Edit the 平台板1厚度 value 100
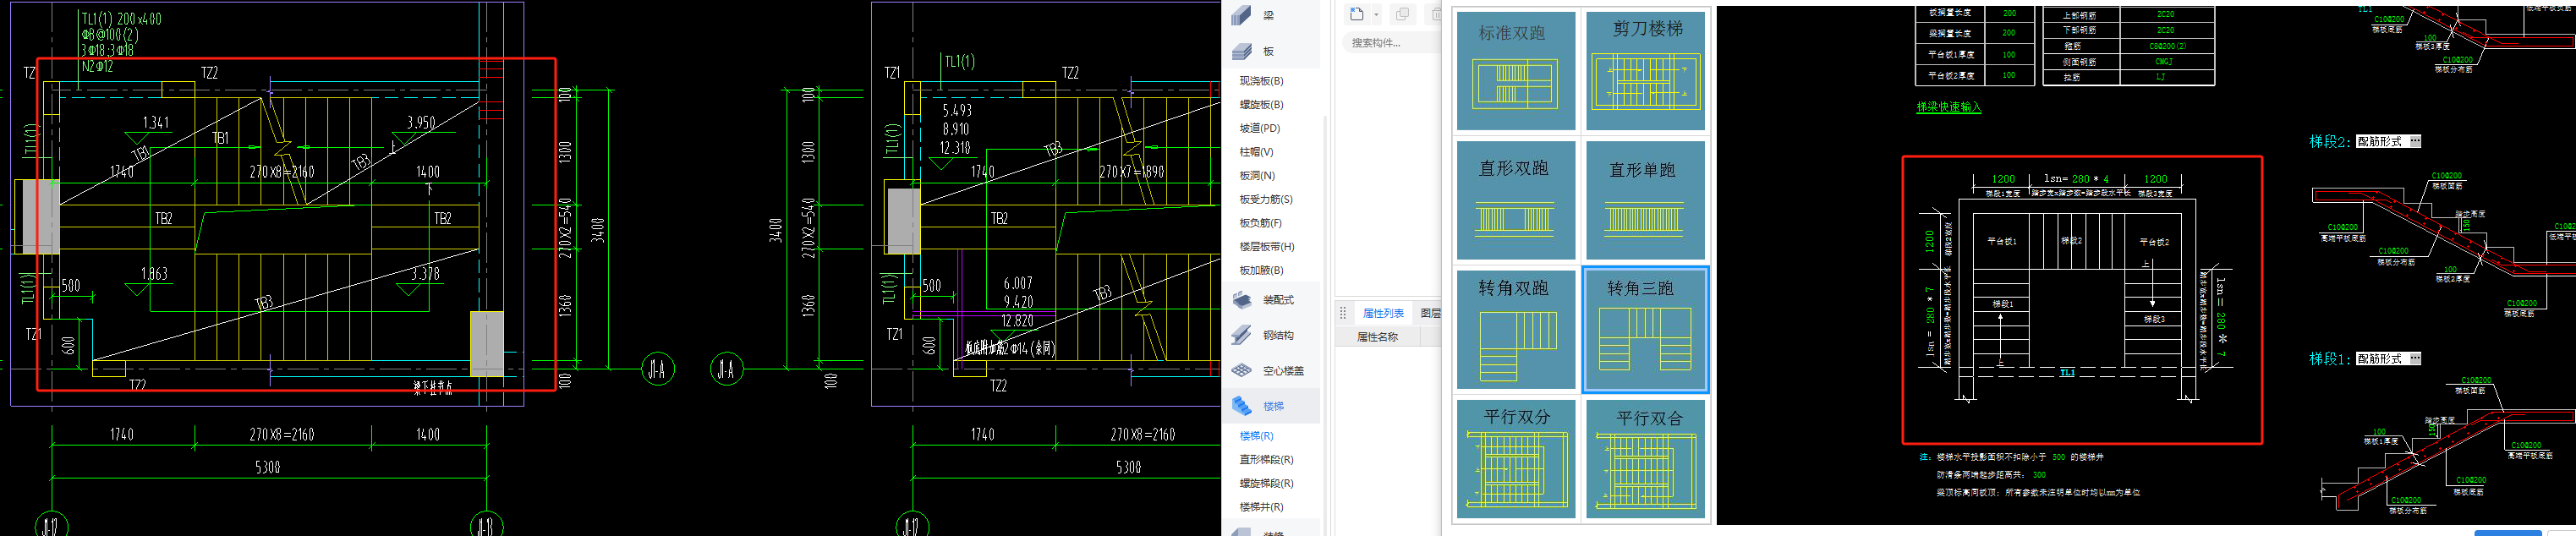 (2009, 55)
